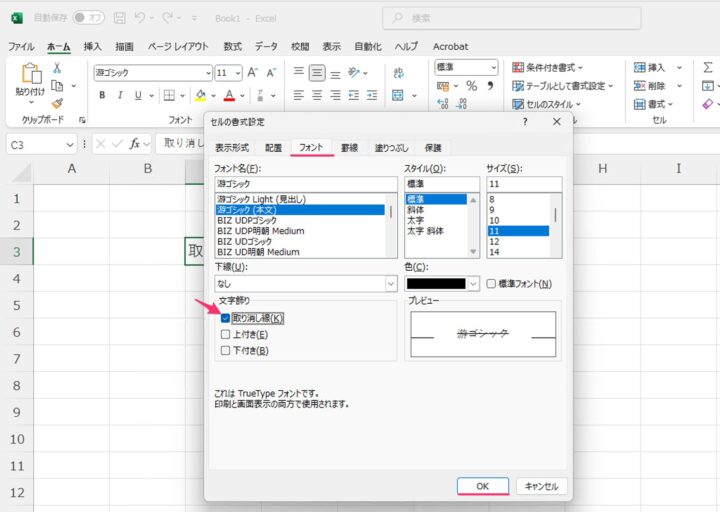Select 太字 in the style list
Viewport: 720px width, 512px height.
(x=415, y=220)
